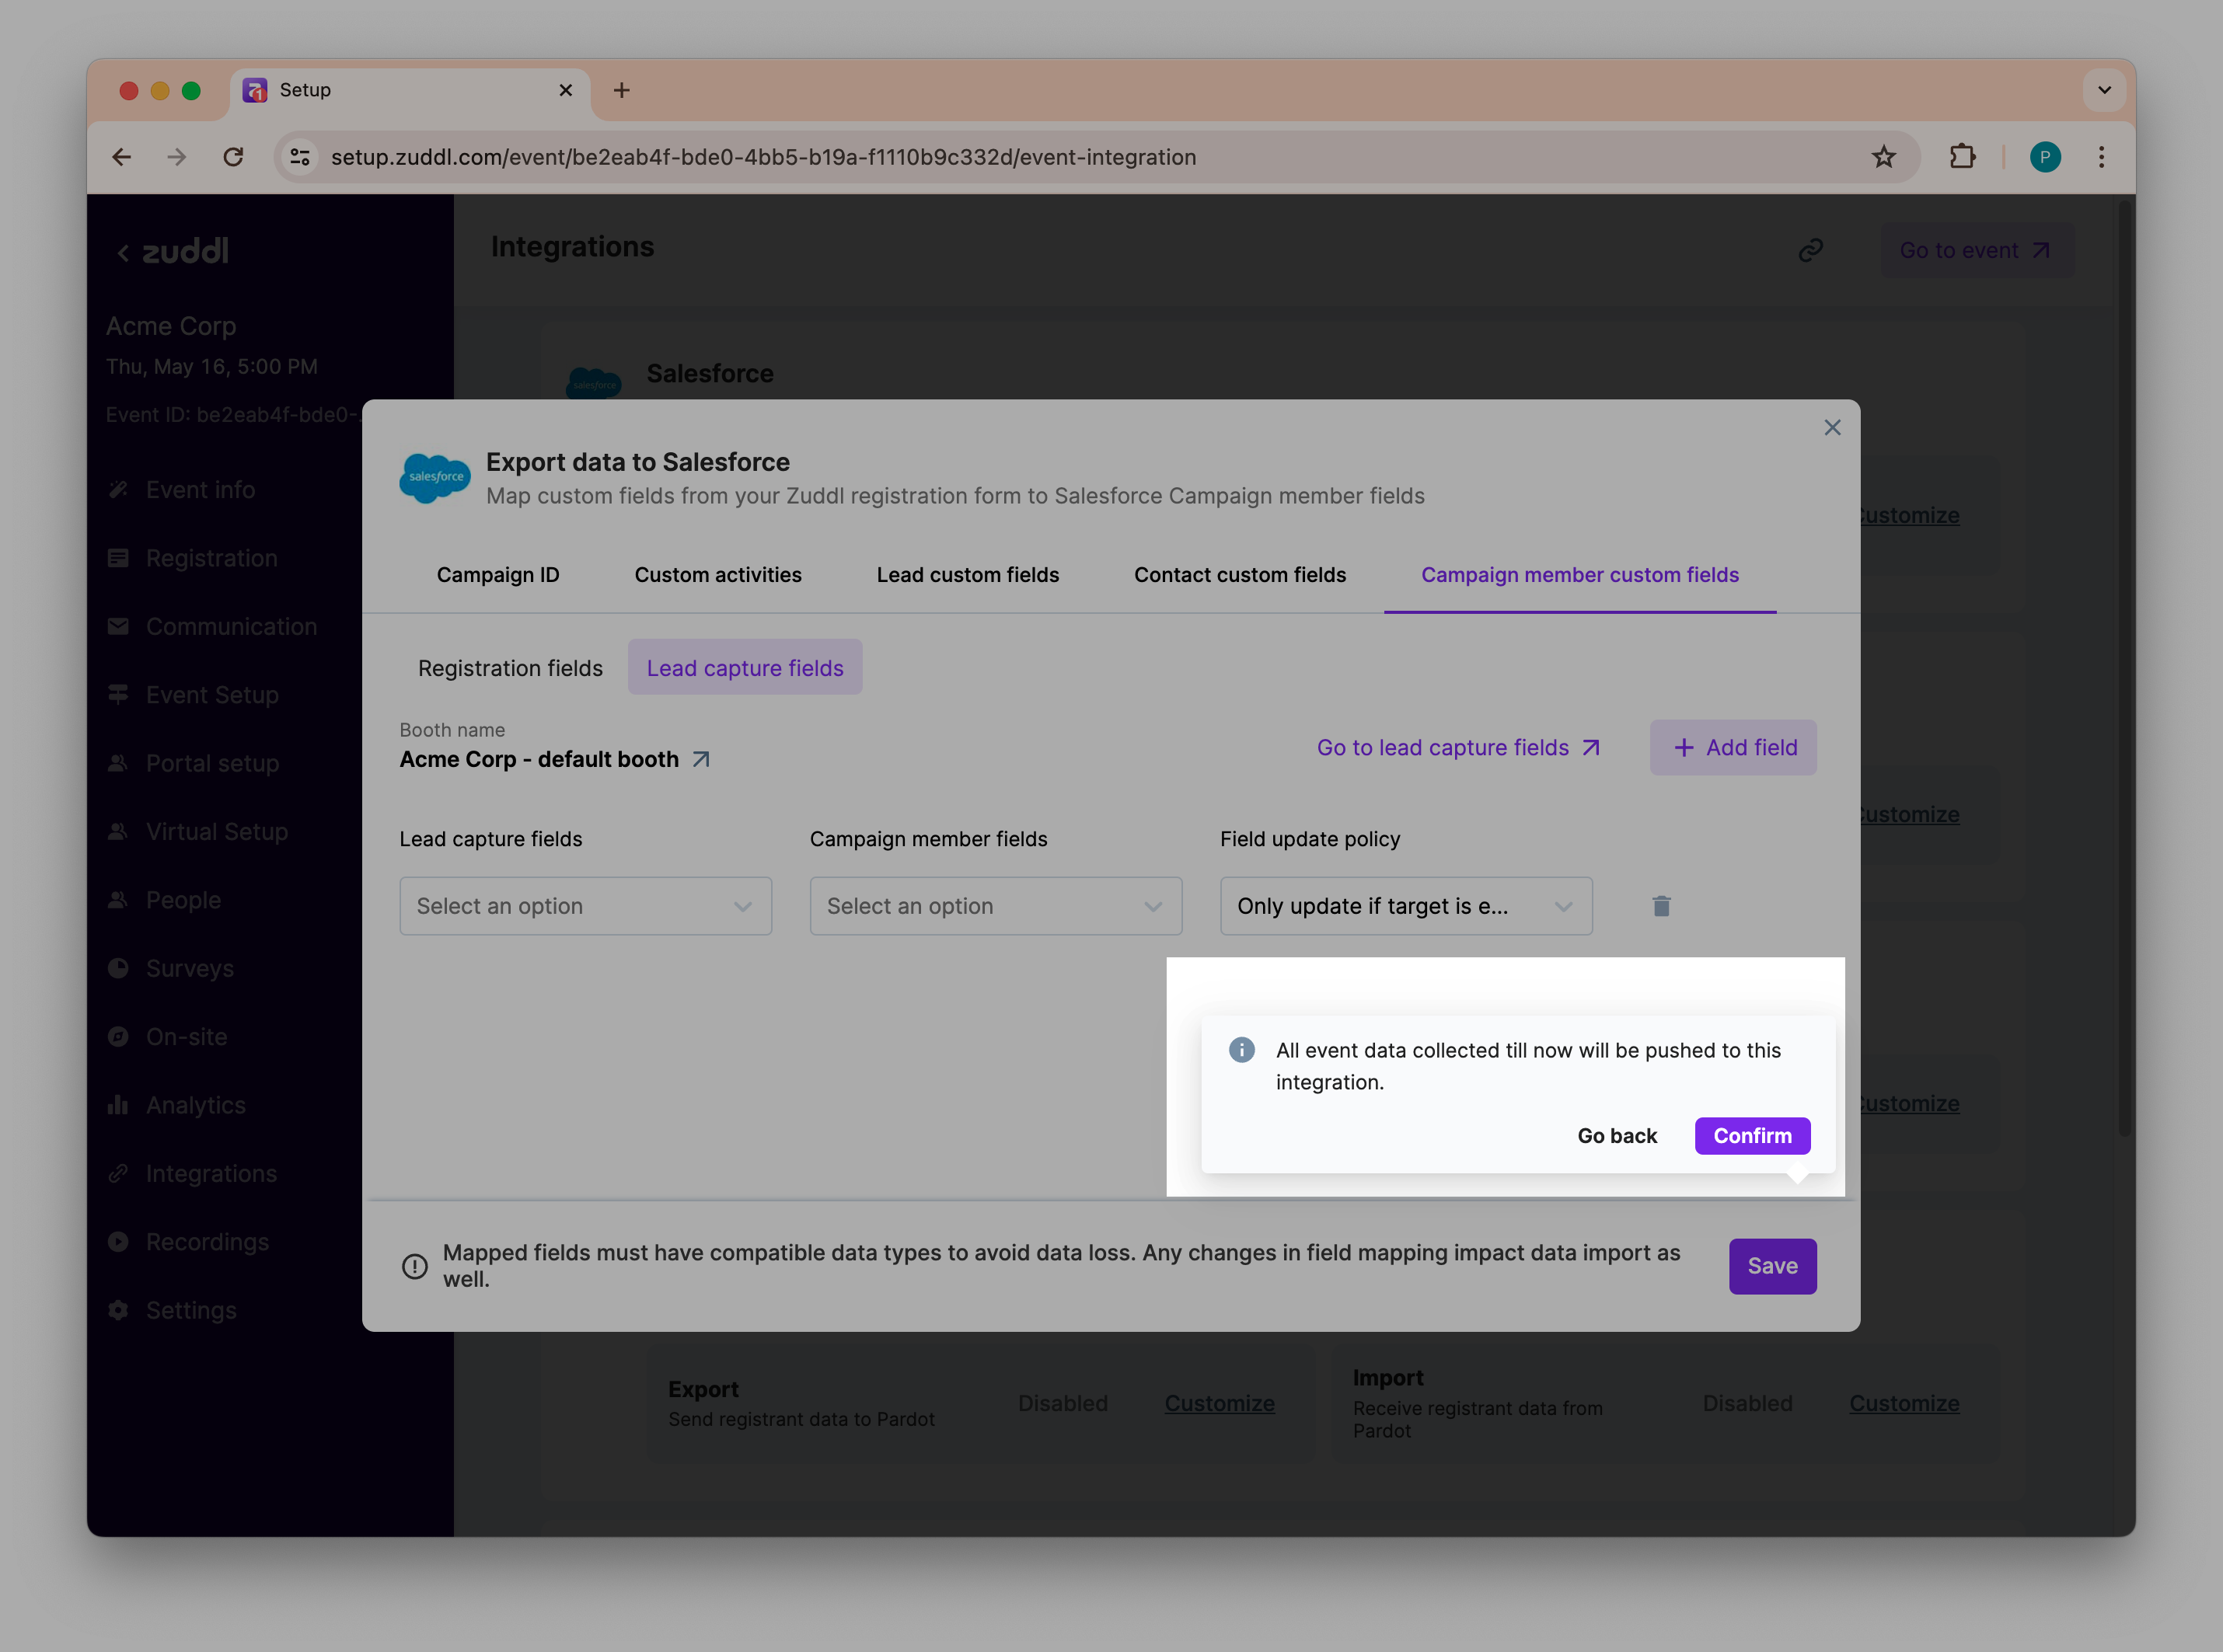
Task: Click the Add field button
Action: pyautogui.click(x=1733, y=748)
